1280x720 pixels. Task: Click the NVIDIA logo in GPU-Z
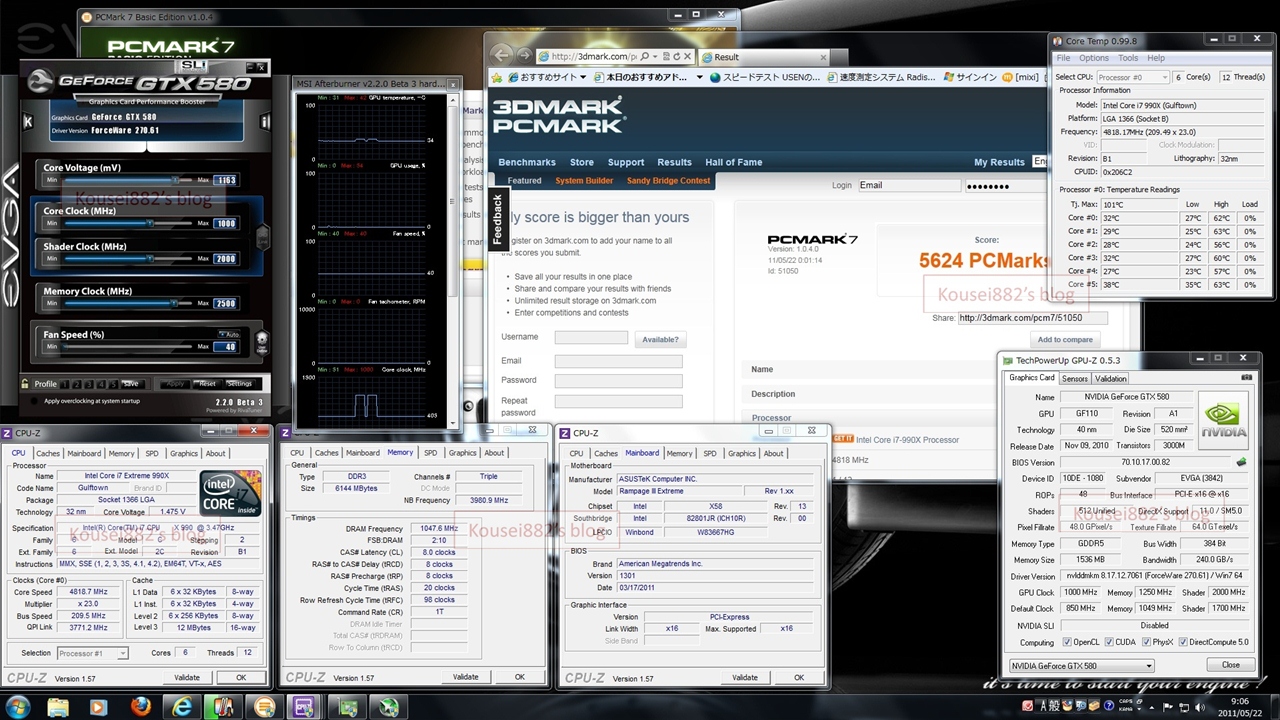point(1225,419)
